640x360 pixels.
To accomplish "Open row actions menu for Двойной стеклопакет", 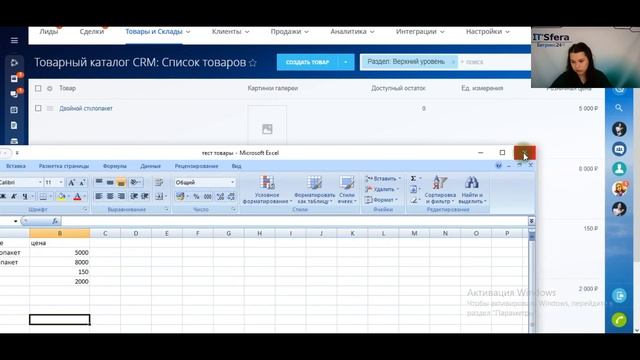I will 50,108.
